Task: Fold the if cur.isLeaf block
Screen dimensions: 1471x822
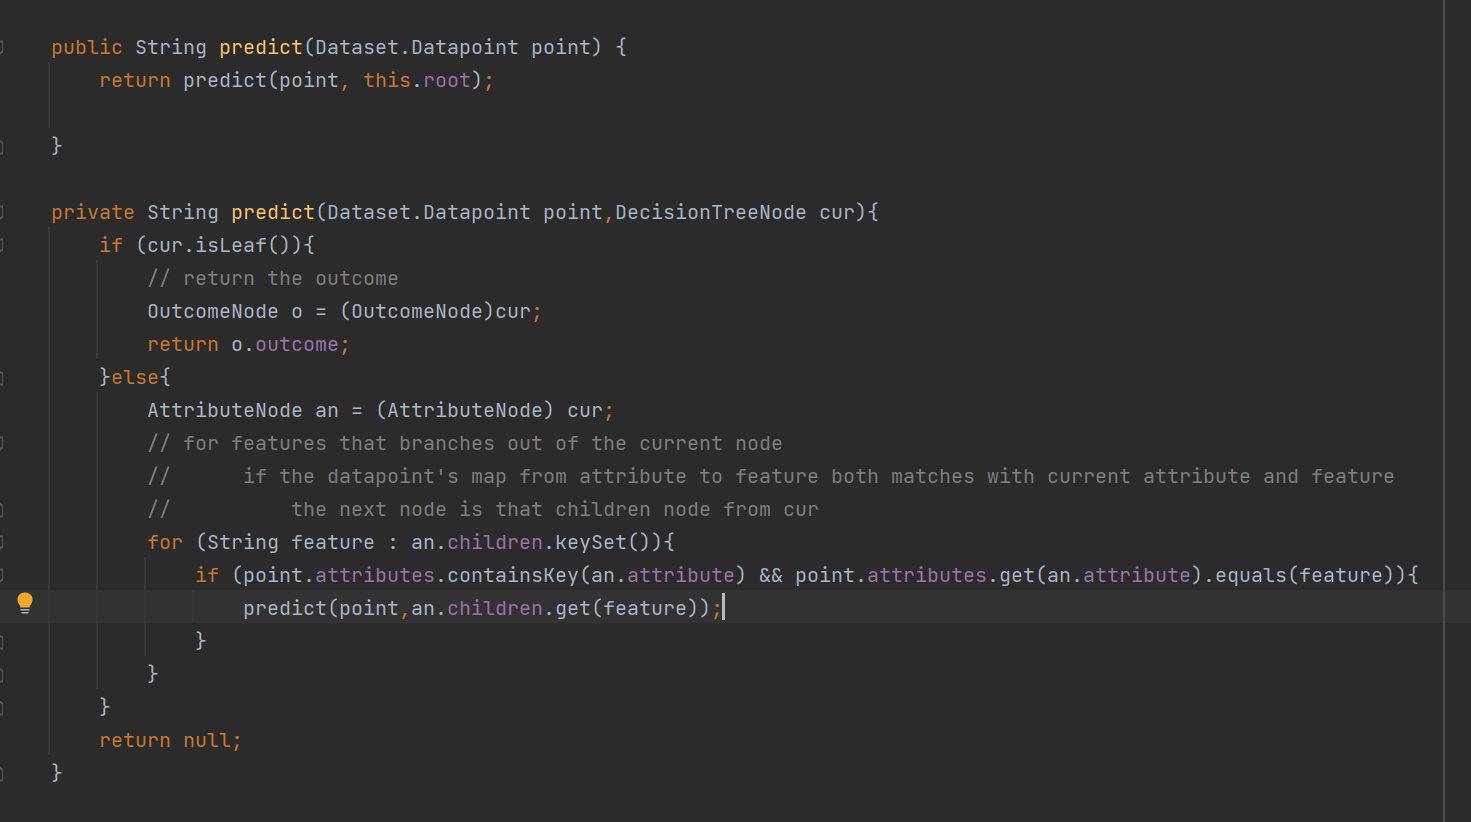Action: point(3,245)
